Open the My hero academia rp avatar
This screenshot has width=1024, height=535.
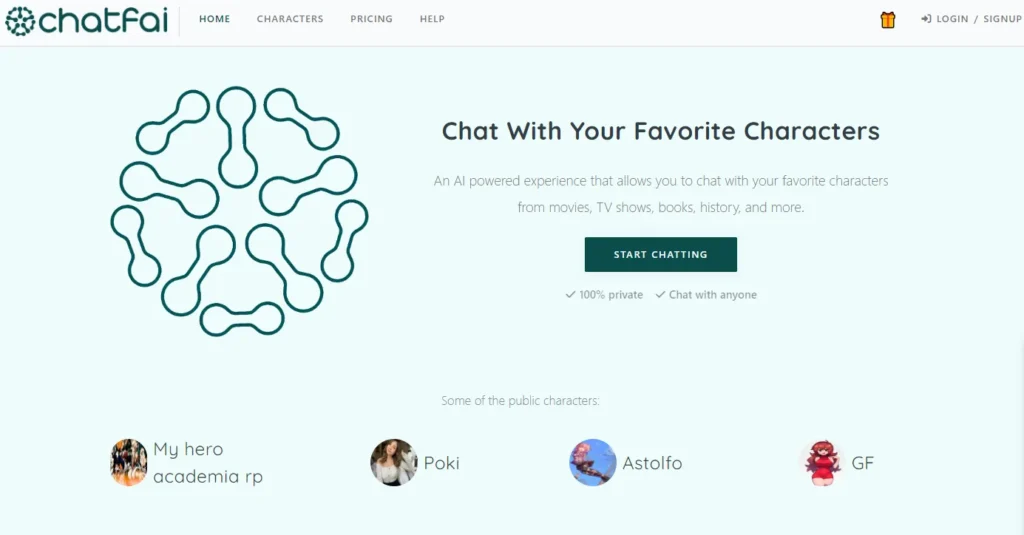tap(129, 463)
